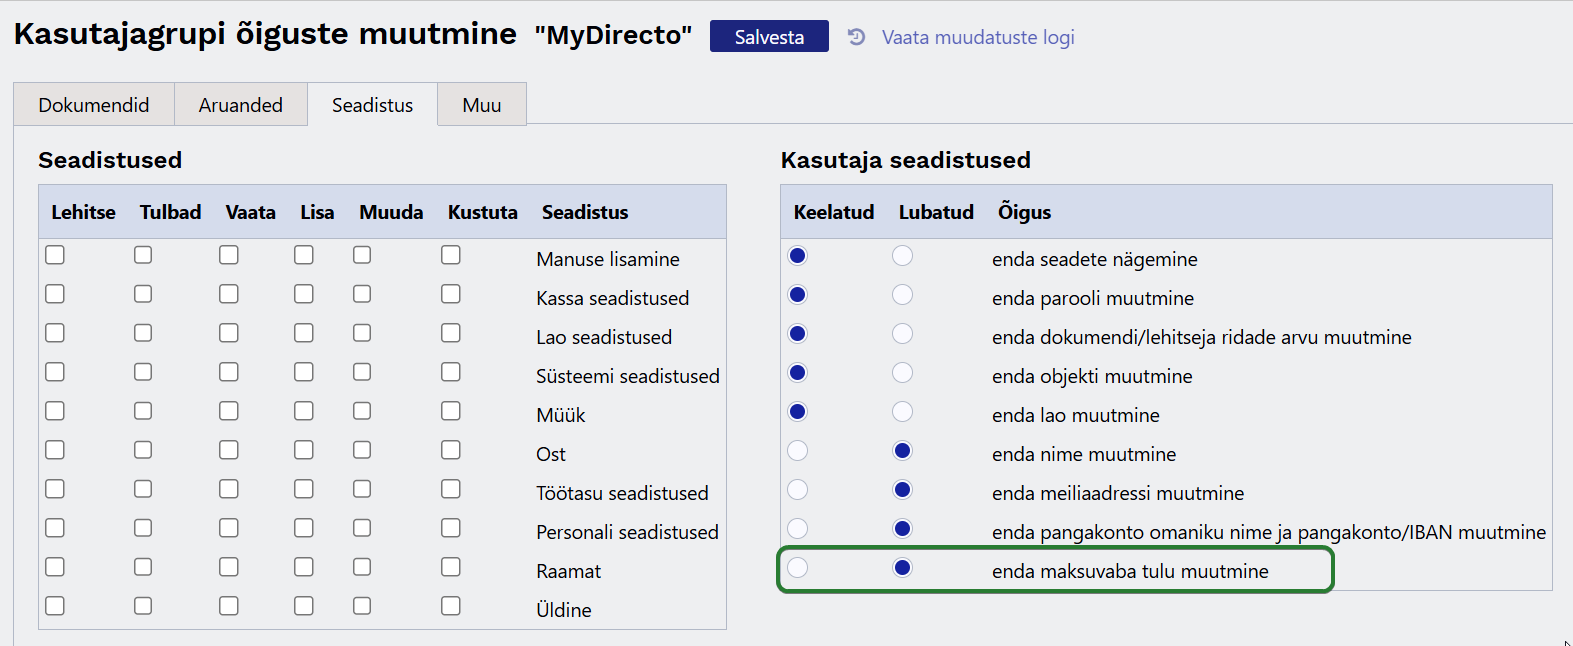
Task: Enable Lisa checkbox in Müük row
Action: click(x=304, y=411)
